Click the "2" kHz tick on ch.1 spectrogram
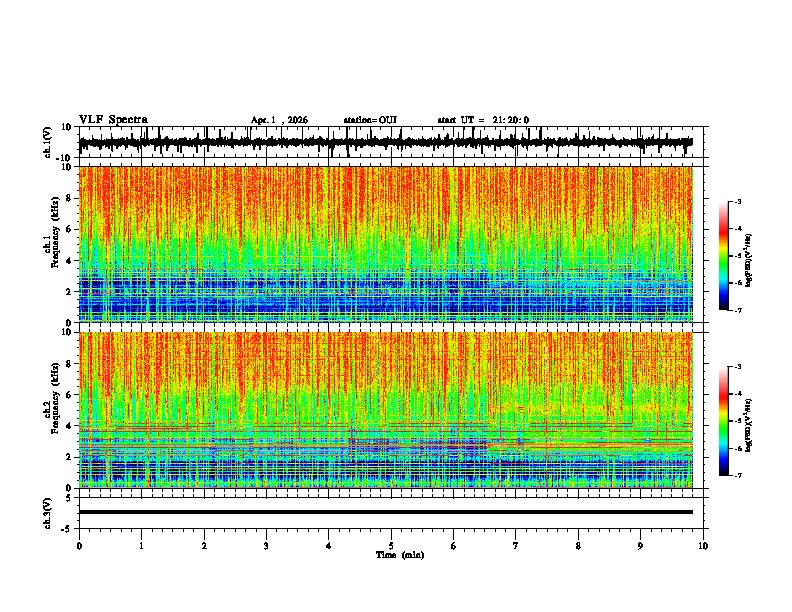 click(69, 291)
